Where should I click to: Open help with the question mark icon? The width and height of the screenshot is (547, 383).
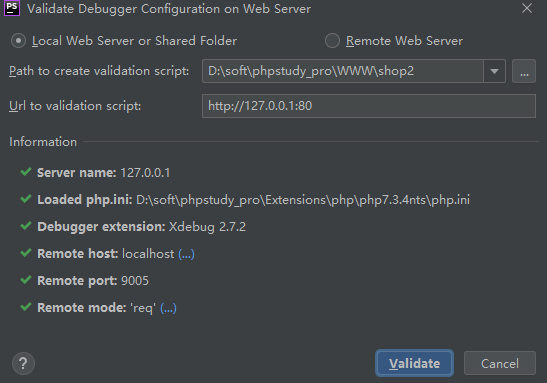click(23, 363)
